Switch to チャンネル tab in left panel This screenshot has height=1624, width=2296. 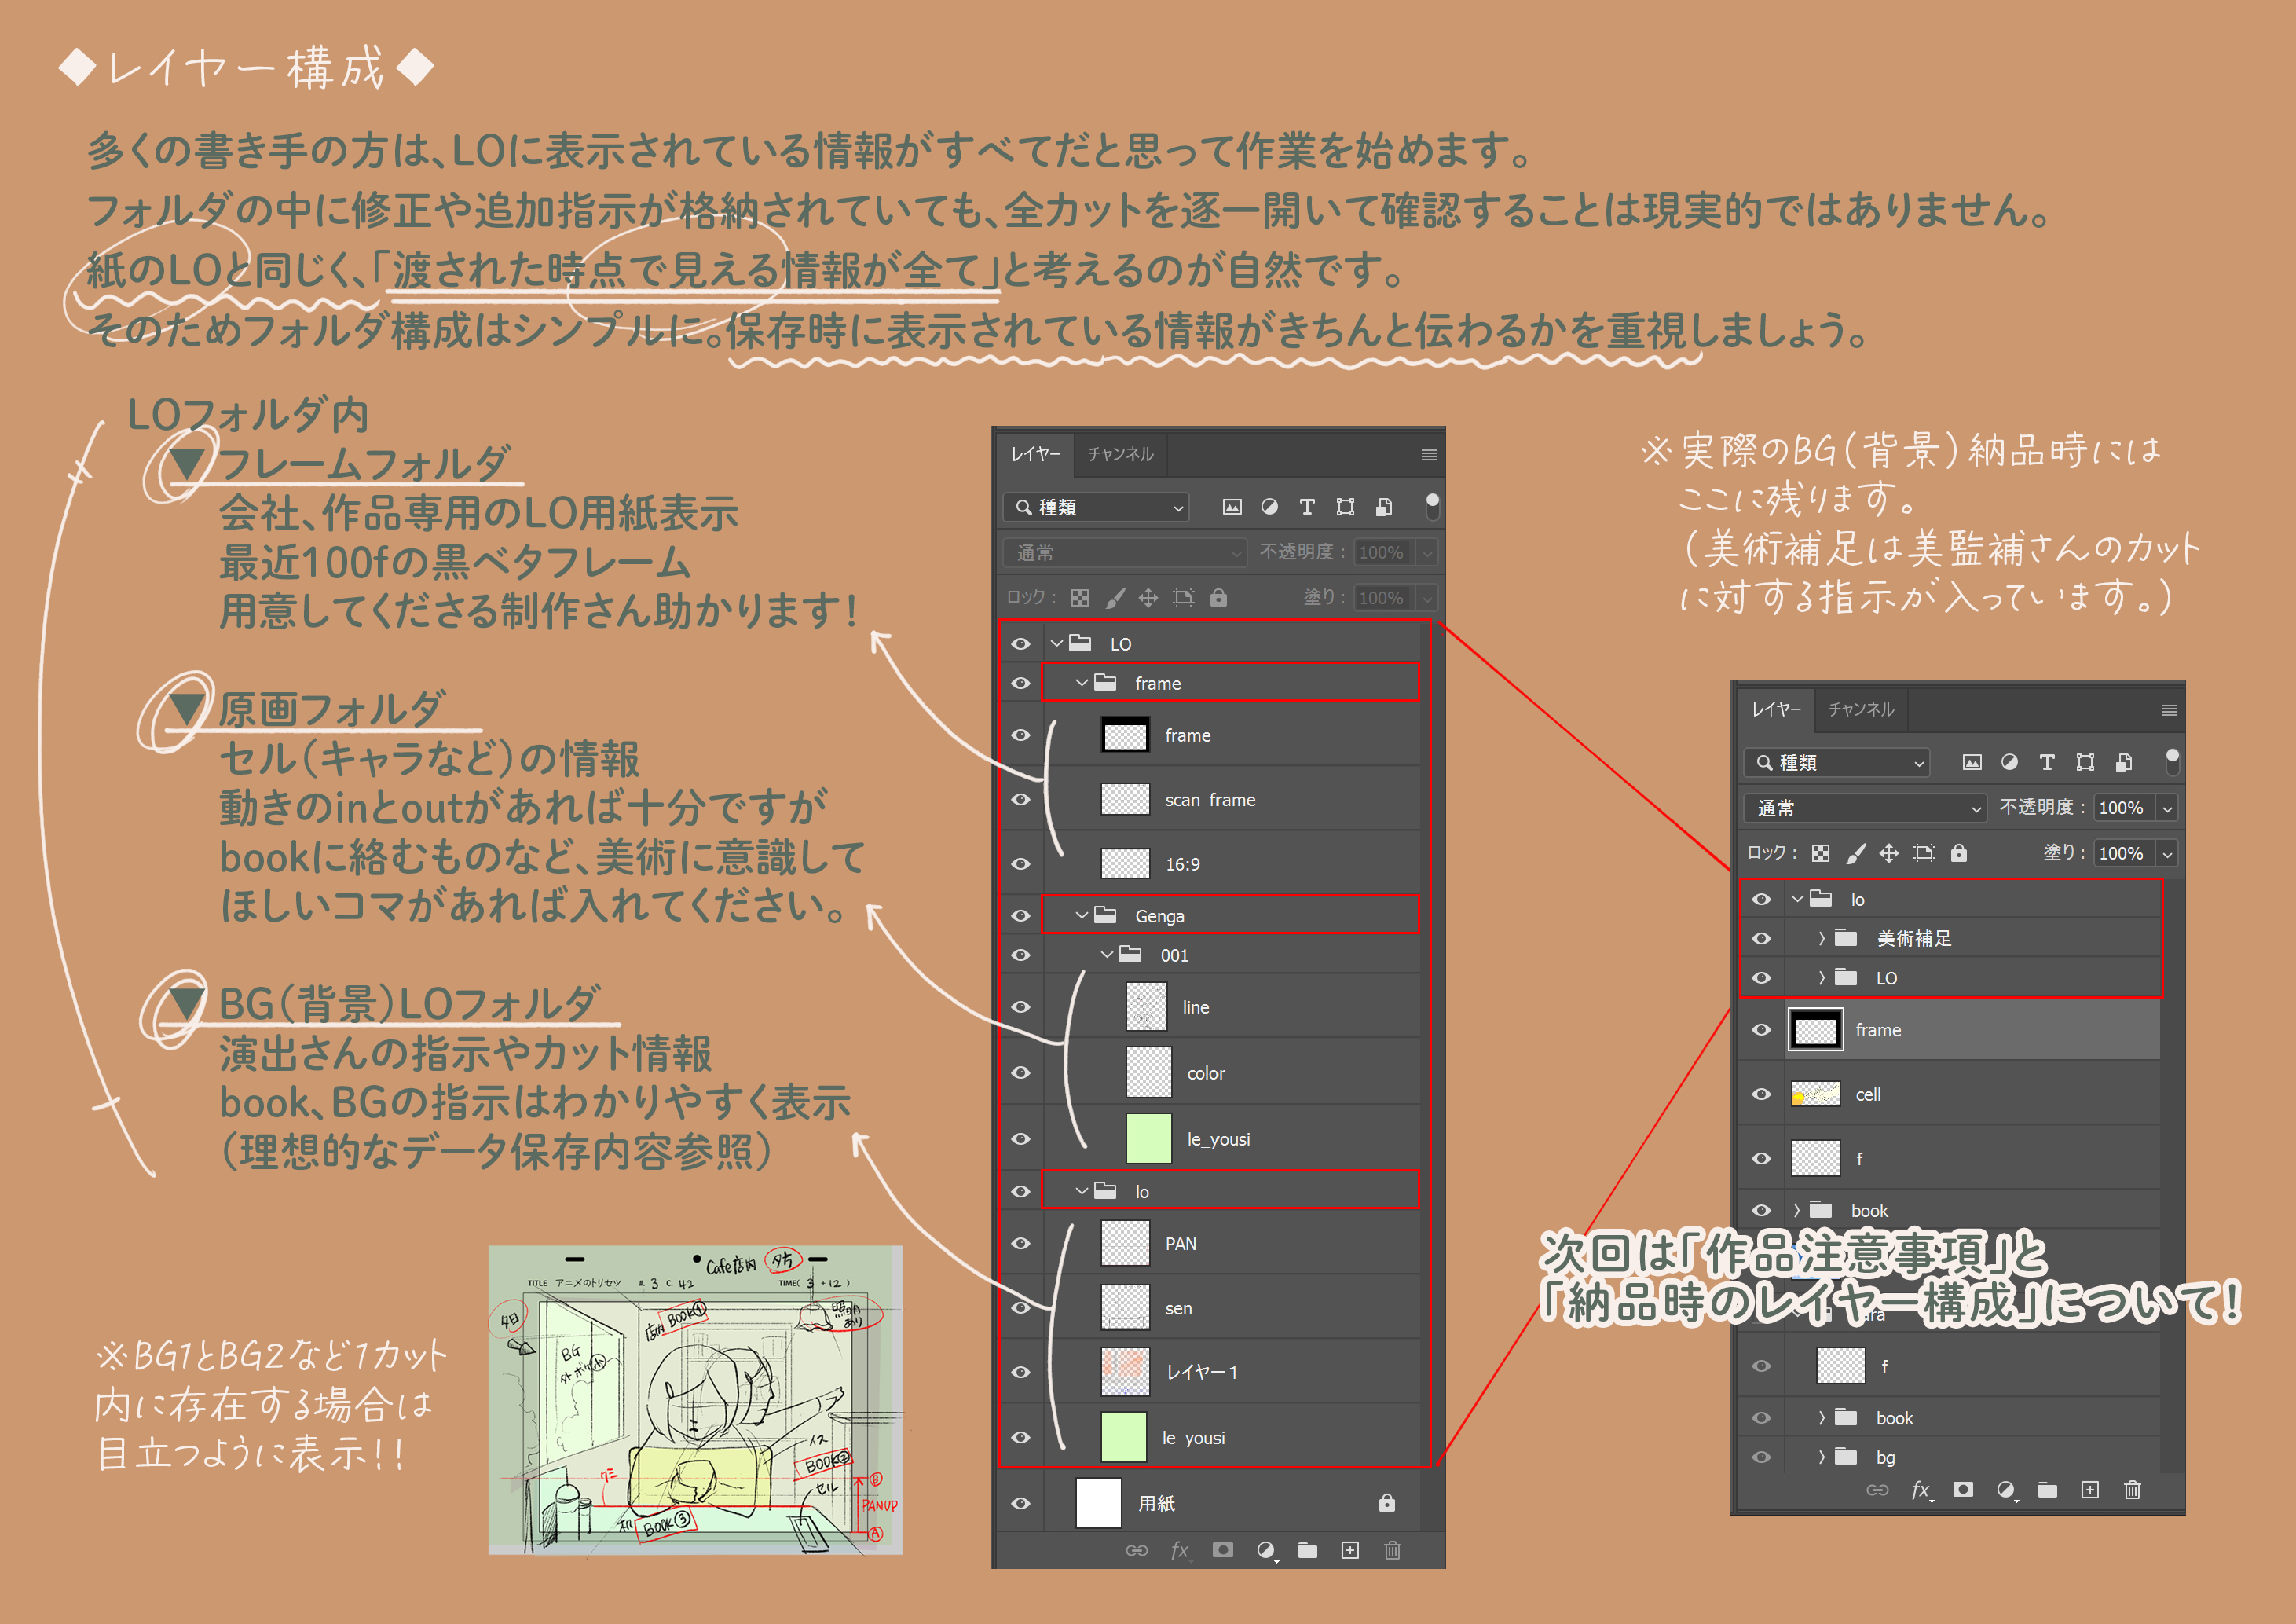[1120, 454]
